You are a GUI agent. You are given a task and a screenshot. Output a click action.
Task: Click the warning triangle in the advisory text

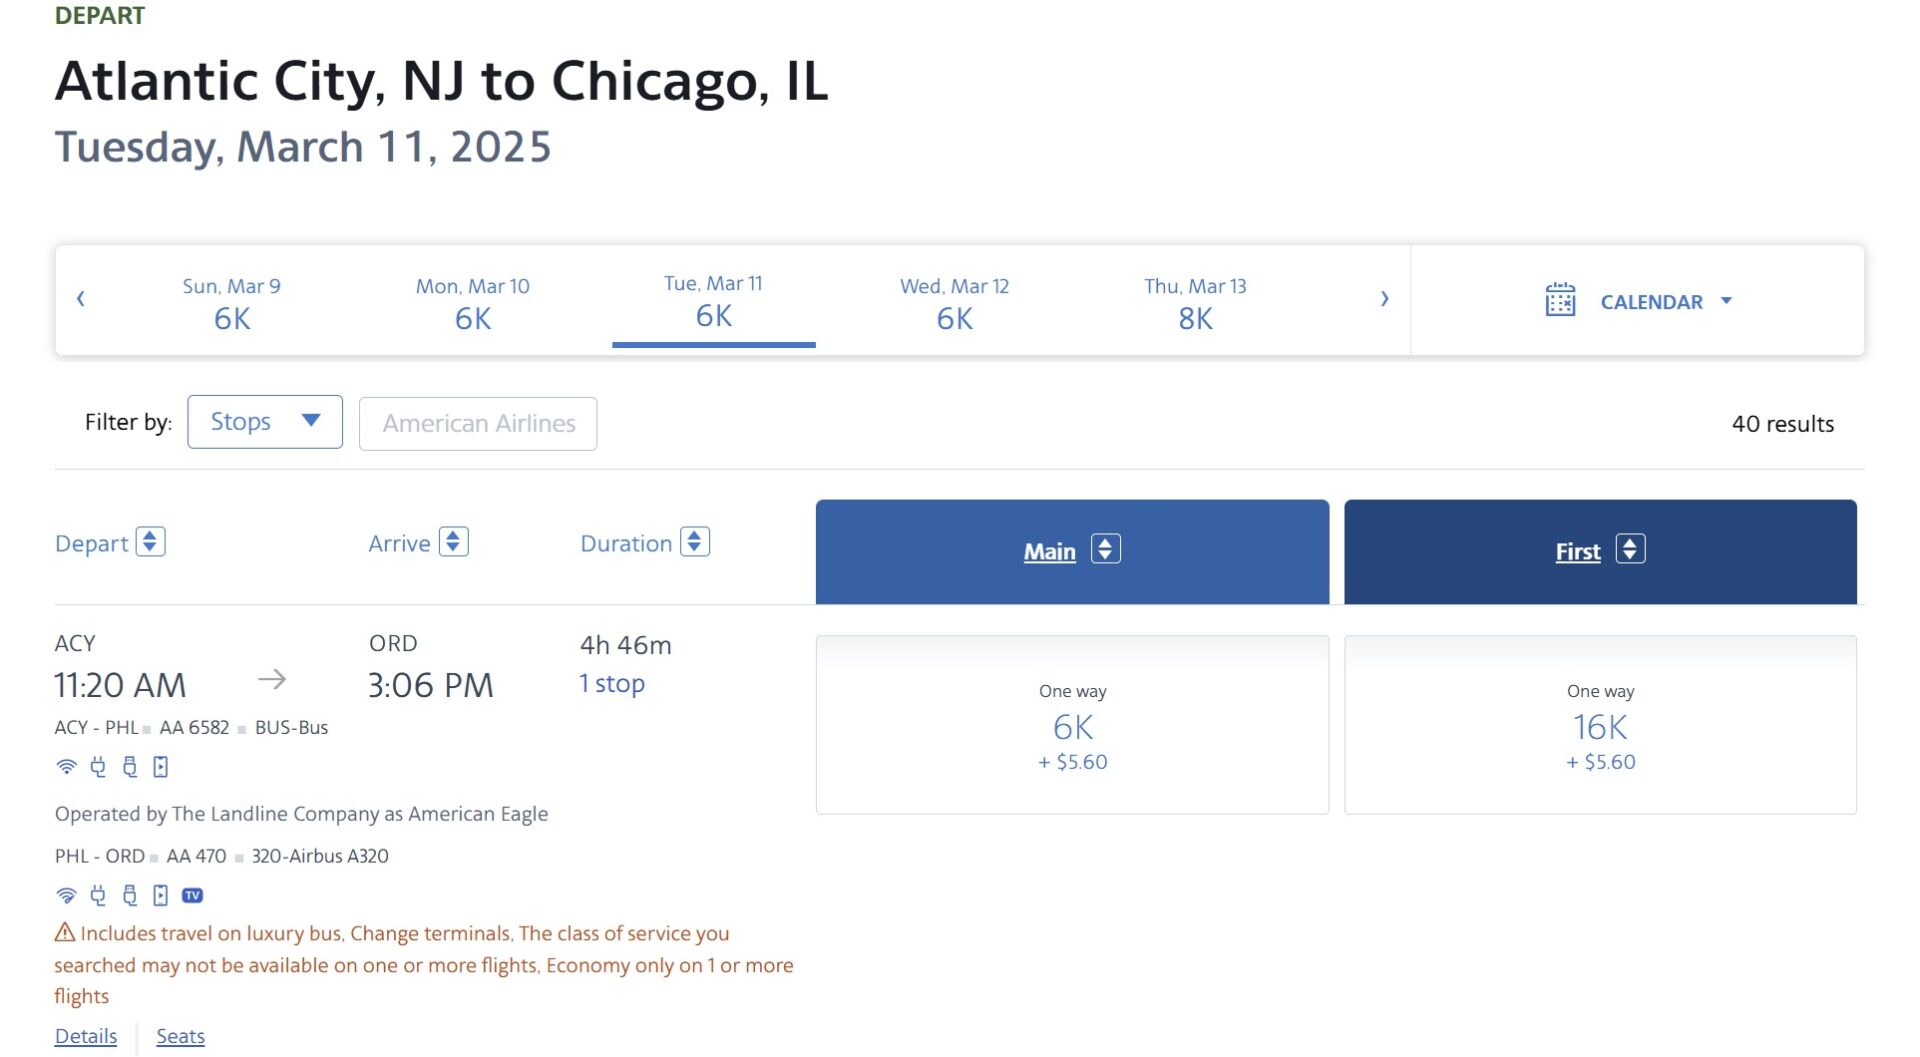pos(64,931)
